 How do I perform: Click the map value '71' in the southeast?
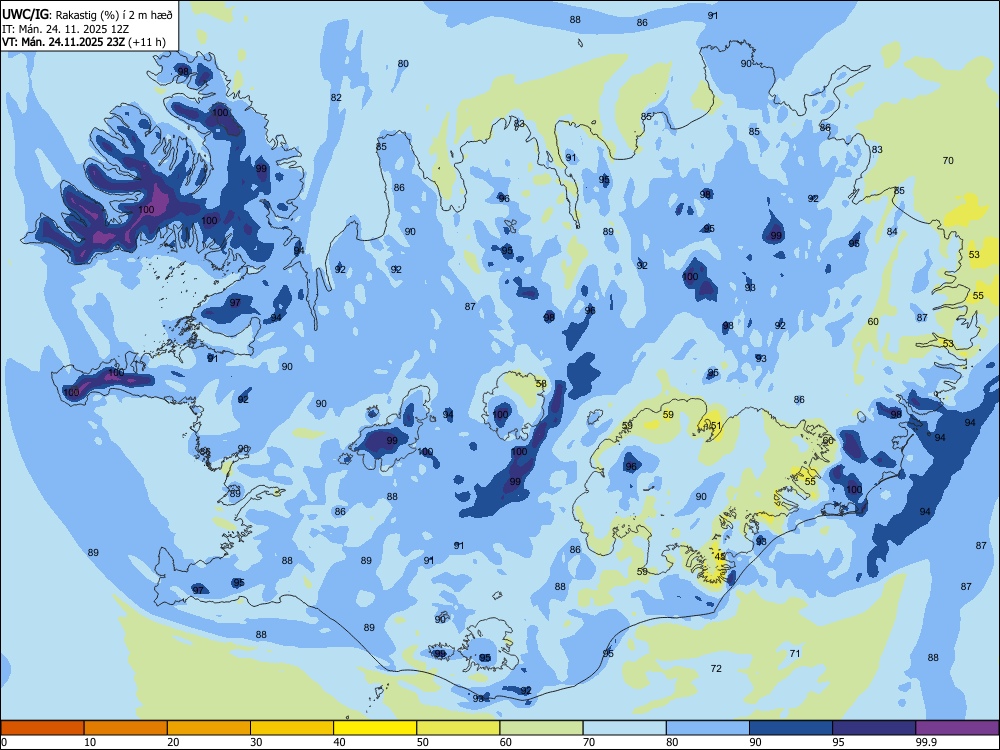[x=795, y=653]
